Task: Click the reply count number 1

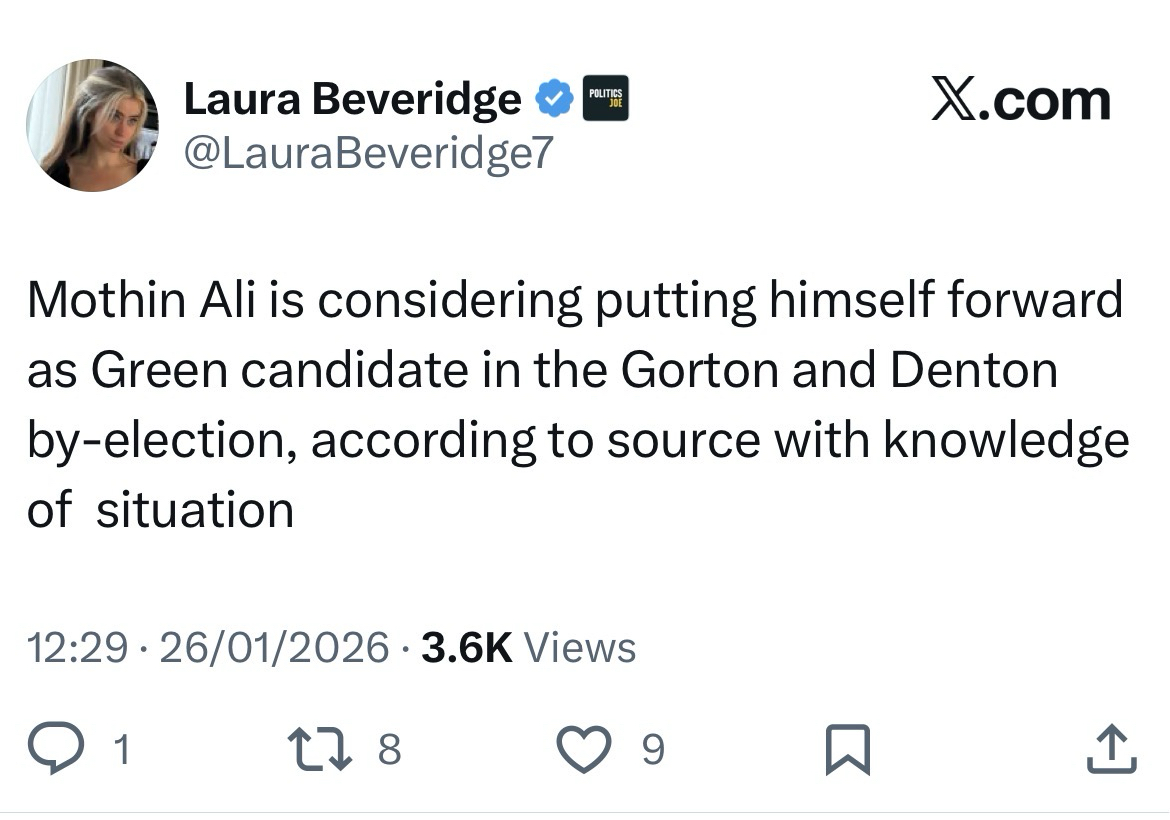Action: pyautogui.click(x=120, y=750)
